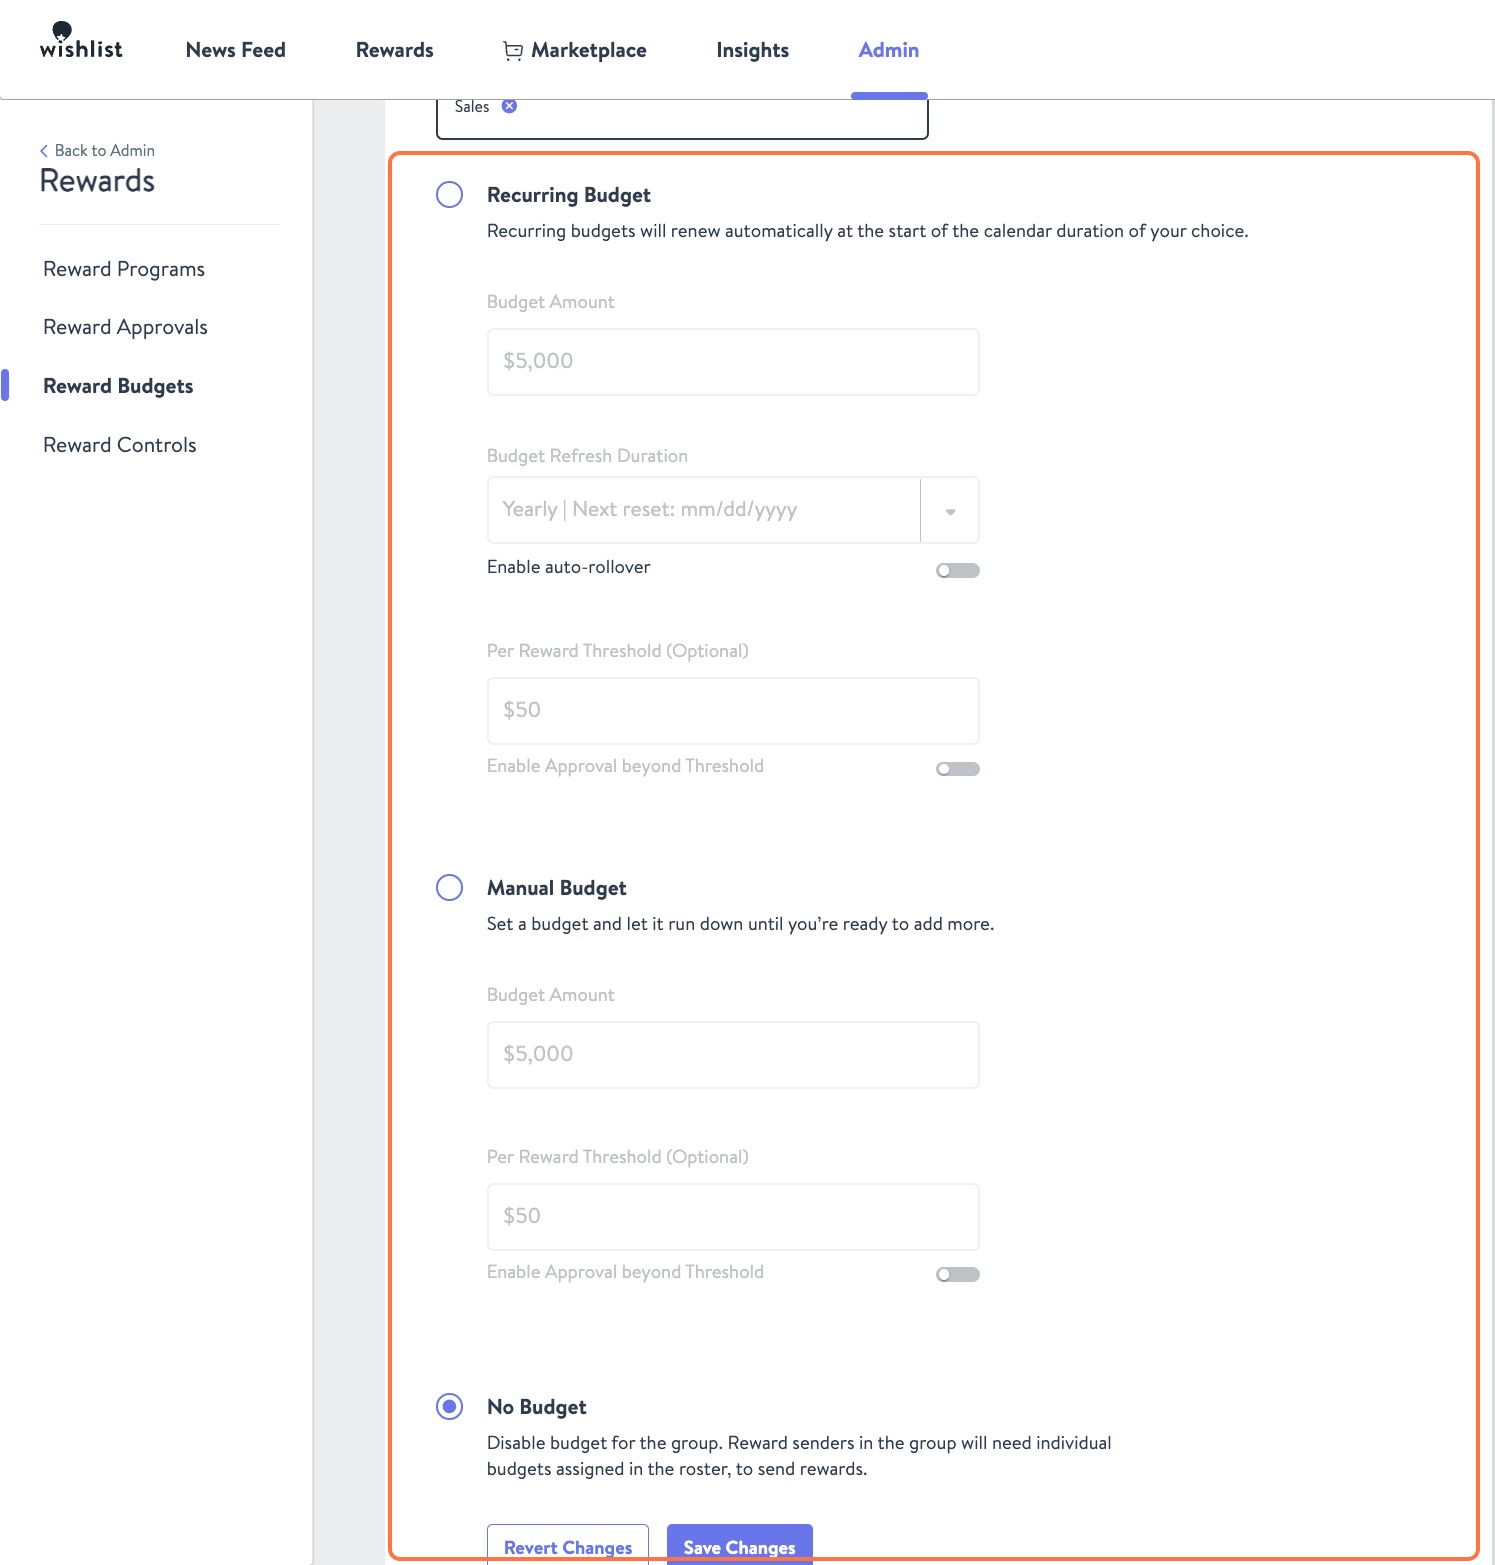Open Reward Controls page

(x=119, y=444)
